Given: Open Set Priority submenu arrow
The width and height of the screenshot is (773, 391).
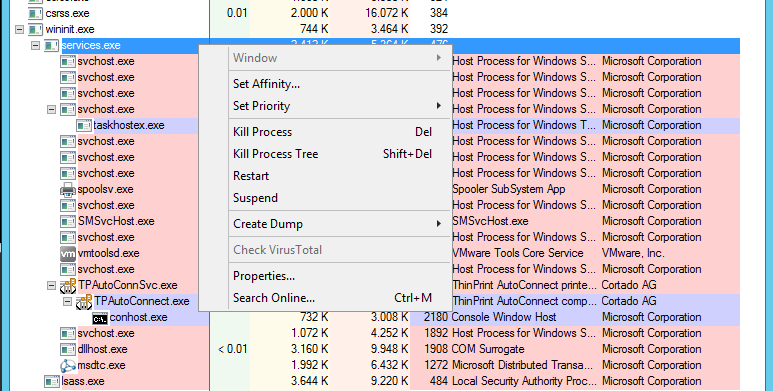Looking at the screenshot, I should 438,106.
